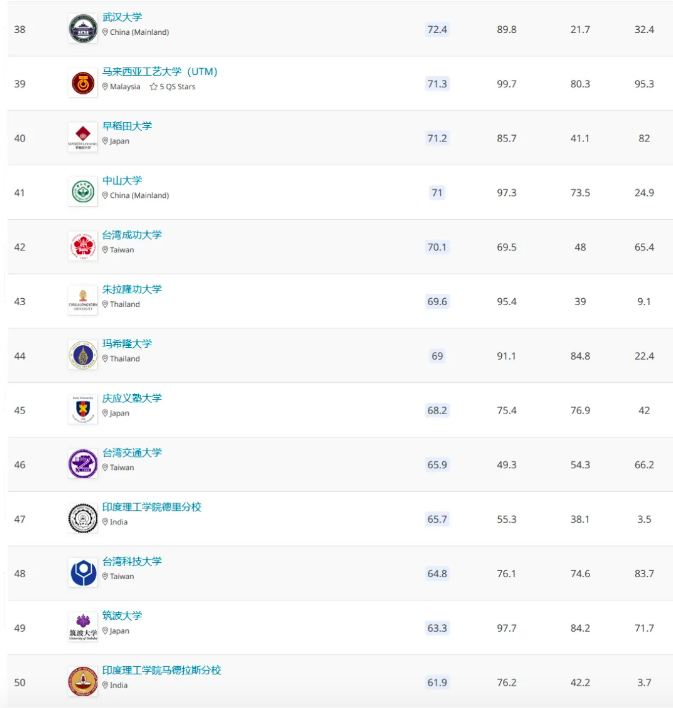Click the Keio University crest logo
673x708 pixels.
(83, 410)
